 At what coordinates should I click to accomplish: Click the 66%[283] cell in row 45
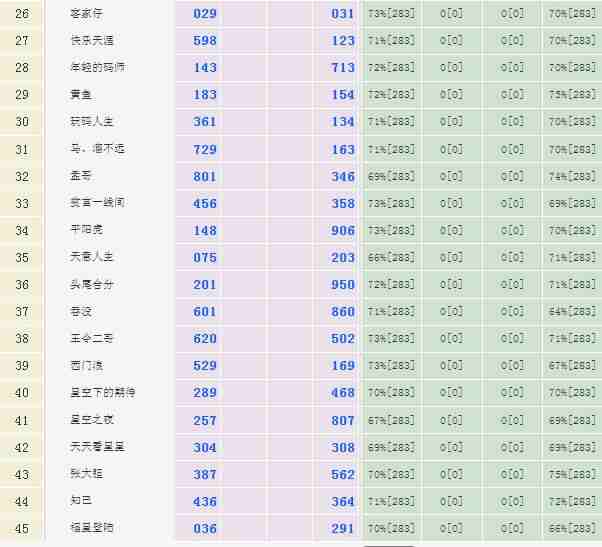coord(572,529)
